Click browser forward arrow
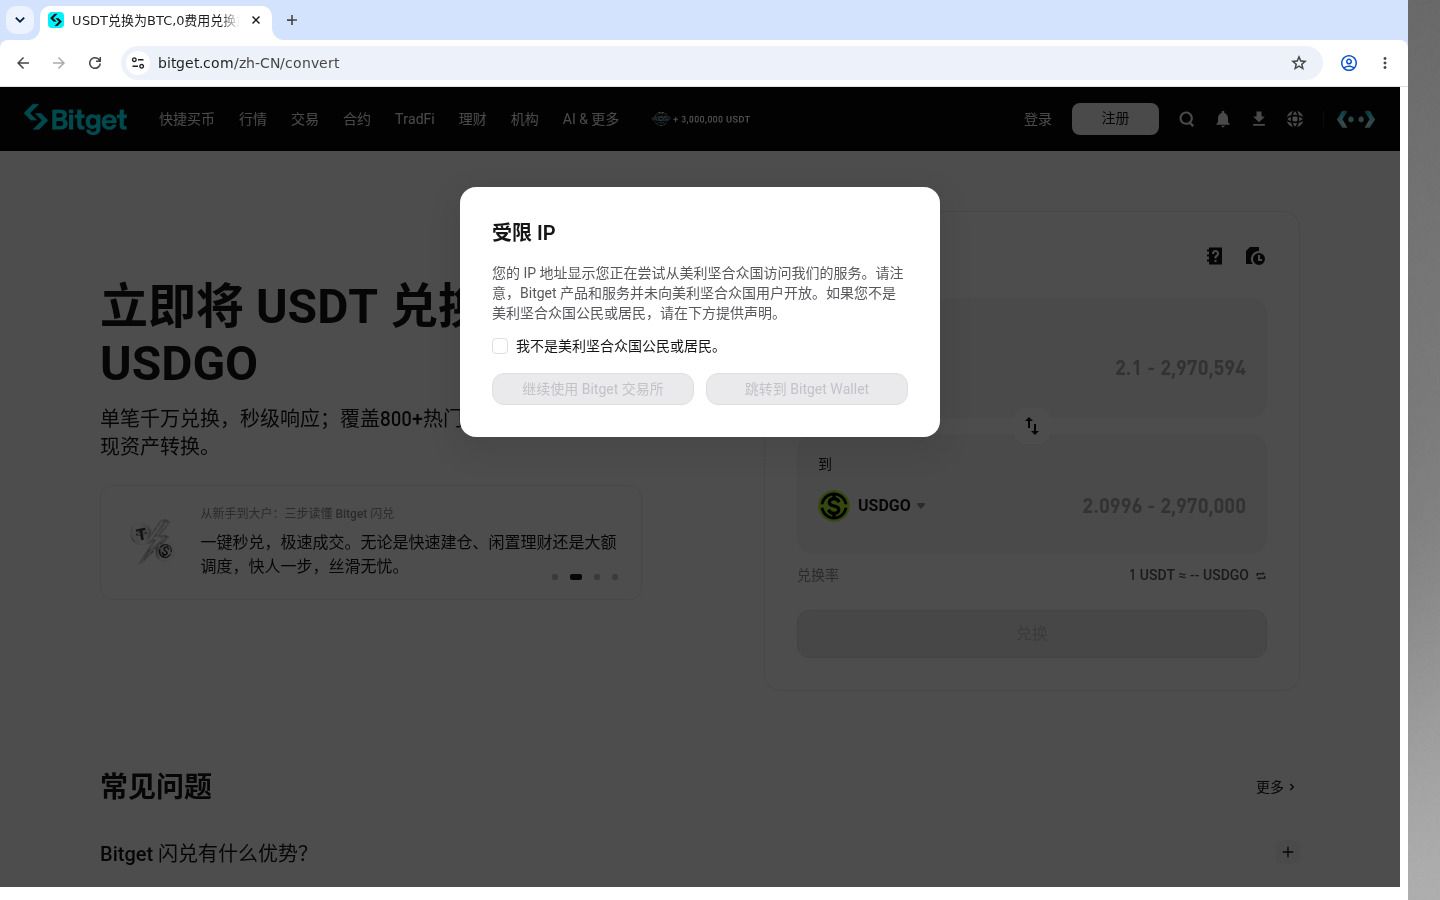The image size is (1440, 900). [59, 63]
